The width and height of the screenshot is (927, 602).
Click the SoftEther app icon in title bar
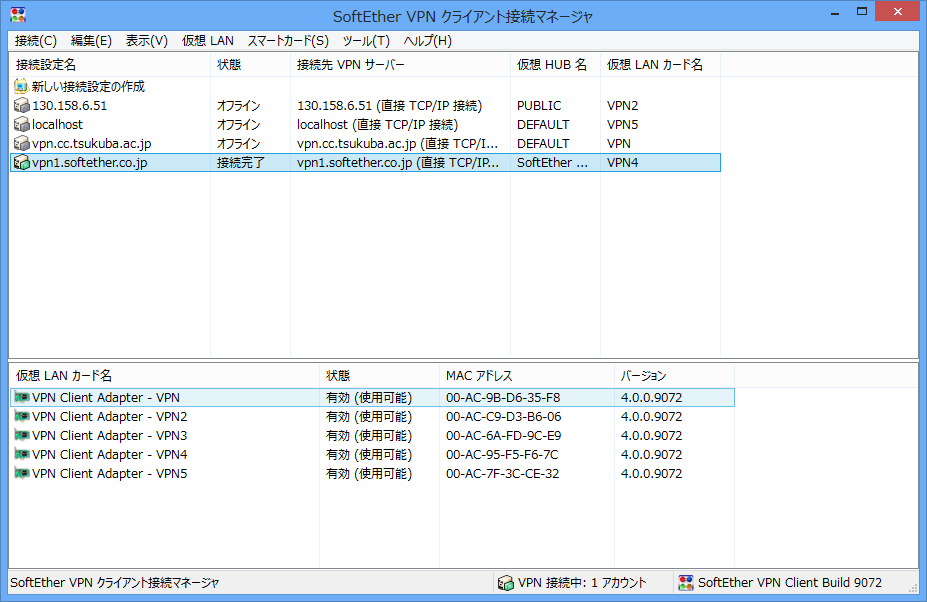coord(18,15)
